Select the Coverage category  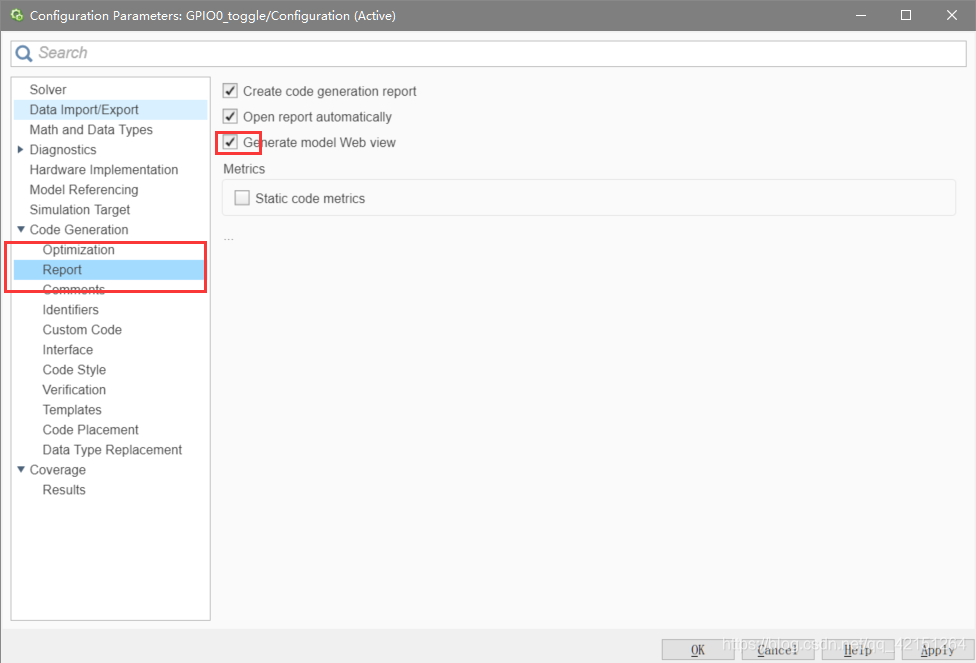coord(58,470)
